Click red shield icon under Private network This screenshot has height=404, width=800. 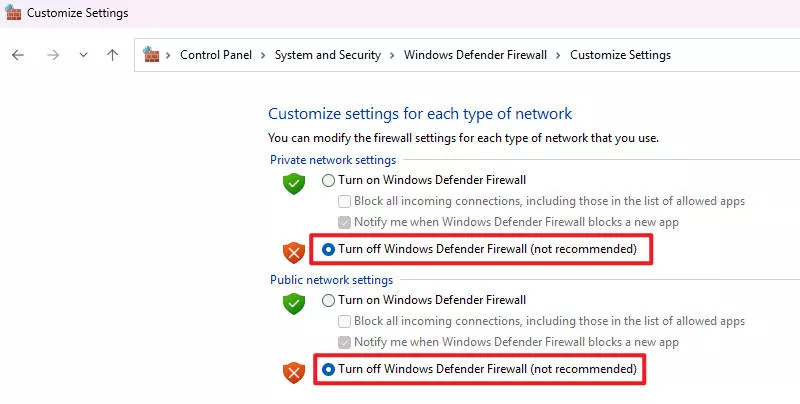point(293,251)
